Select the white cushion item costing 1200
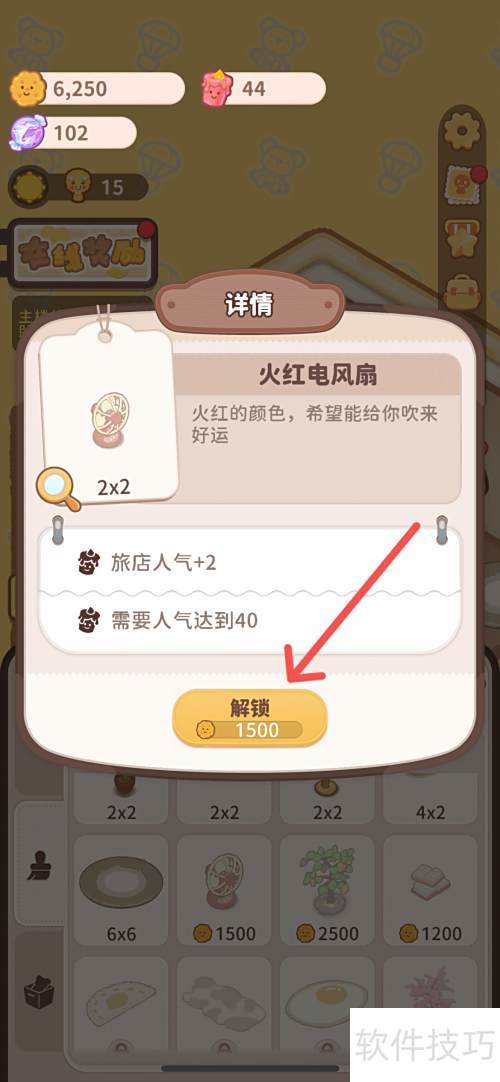The height and width of the screenshot is (1082, 500). click(430, 890)
